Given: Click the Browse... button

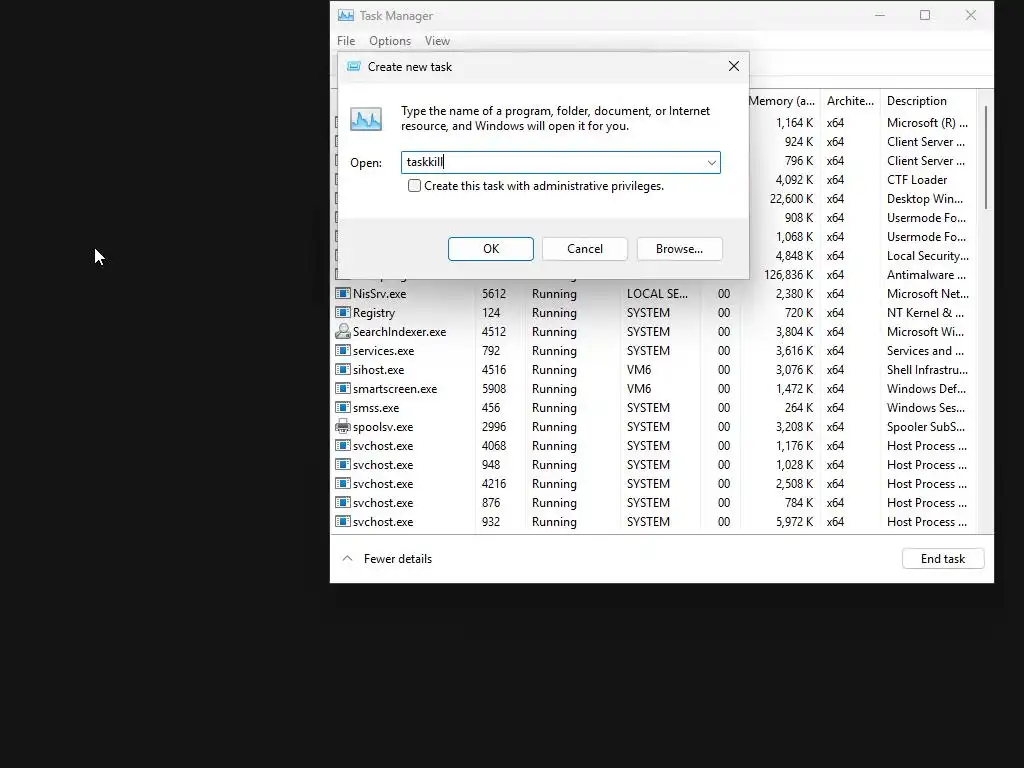Looking at the screenshot, I should coord(679,249).
